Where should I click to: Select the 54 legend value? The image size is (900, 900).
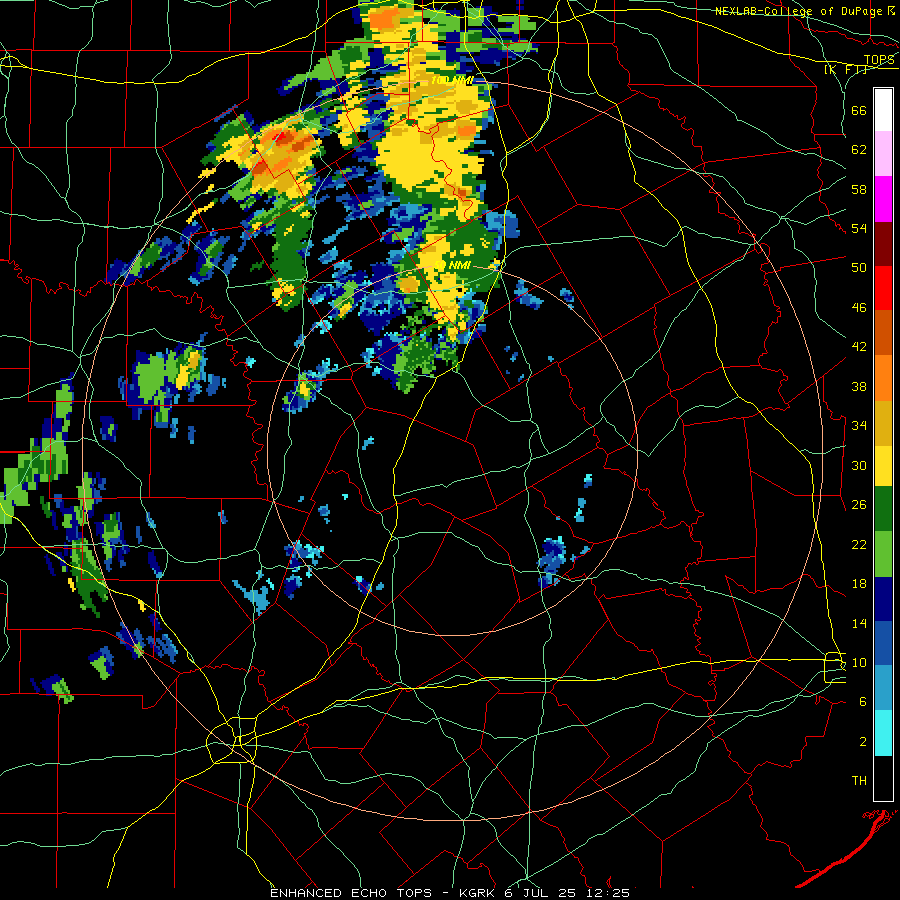click(859, 228)
